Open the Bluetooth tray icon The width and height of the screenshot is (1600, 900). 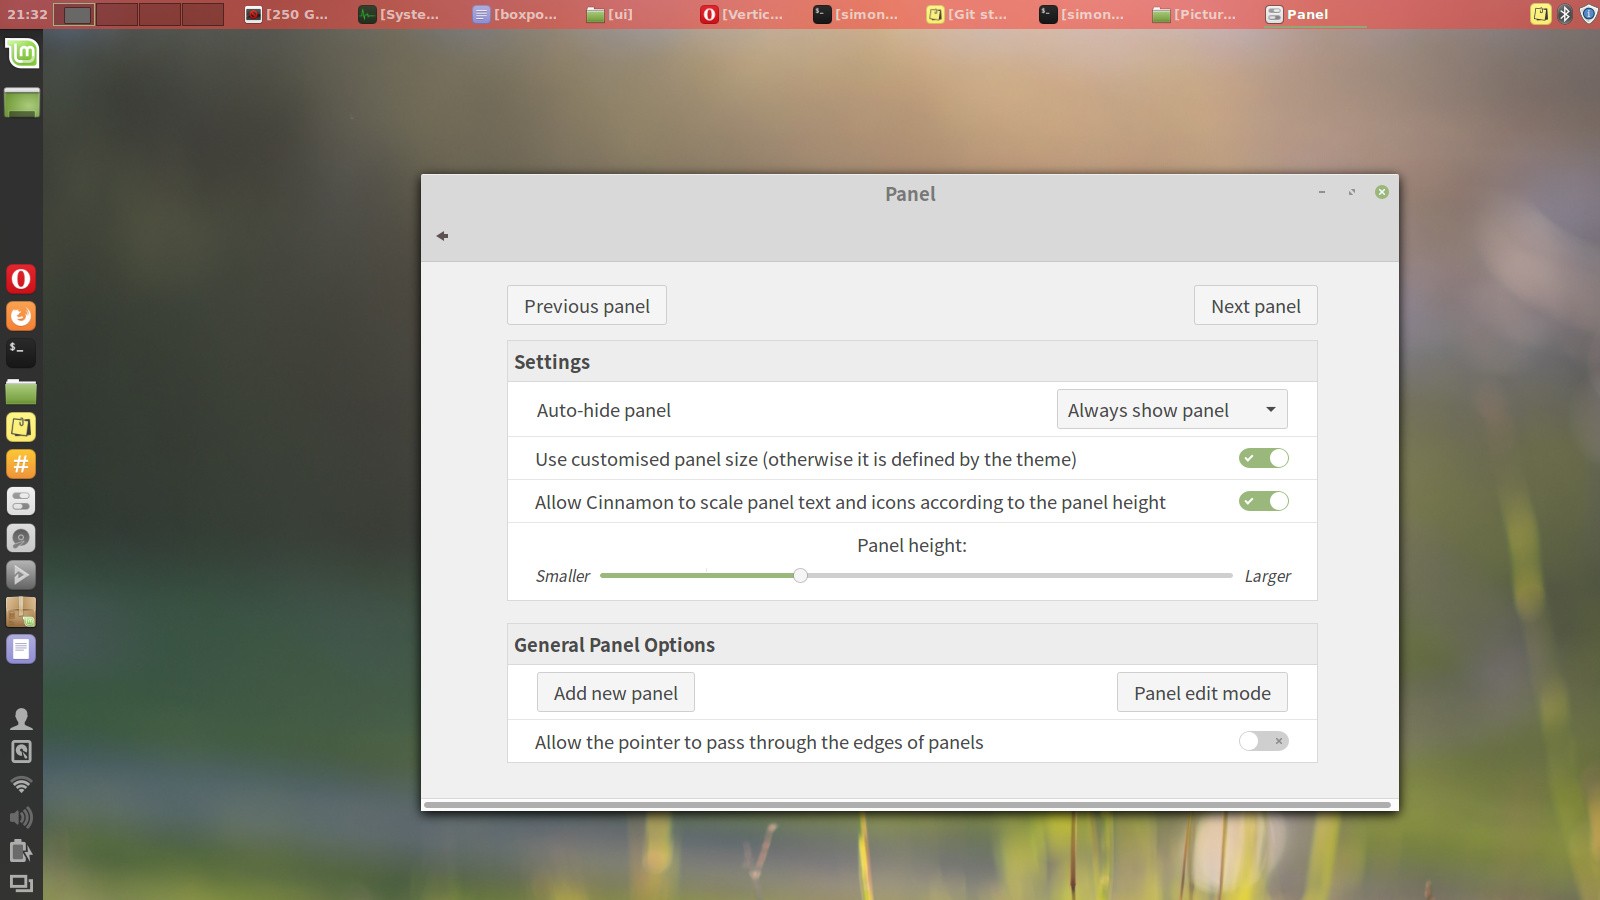[1566, 14]
